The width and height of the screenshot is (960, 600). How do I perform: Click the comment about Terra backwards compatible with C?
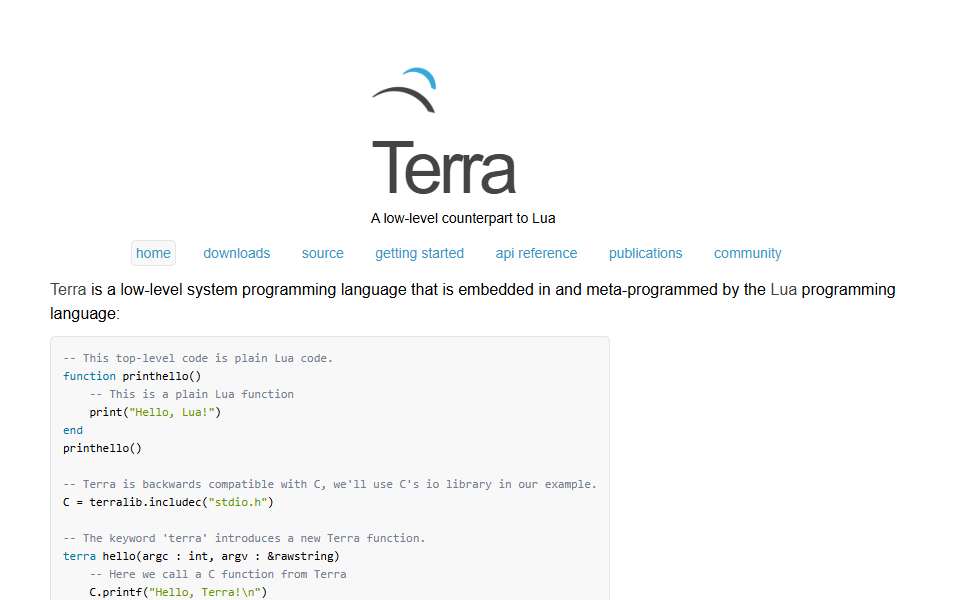tap(329, 484)
